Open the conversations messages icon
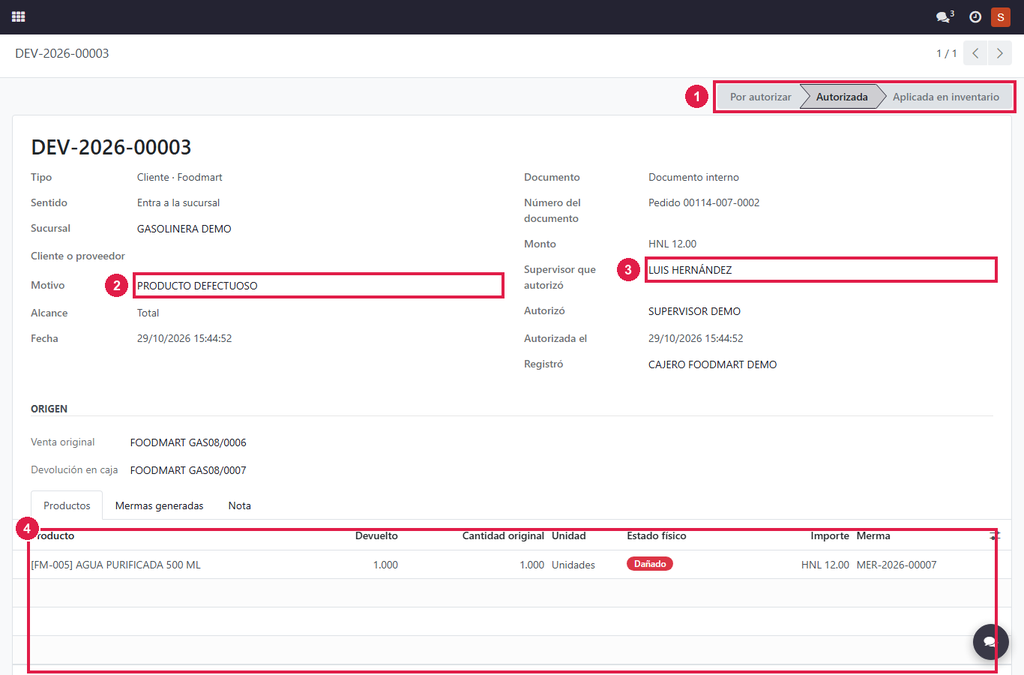The image size is (1024, 675). pyautogui.click(x=944, y=17)
